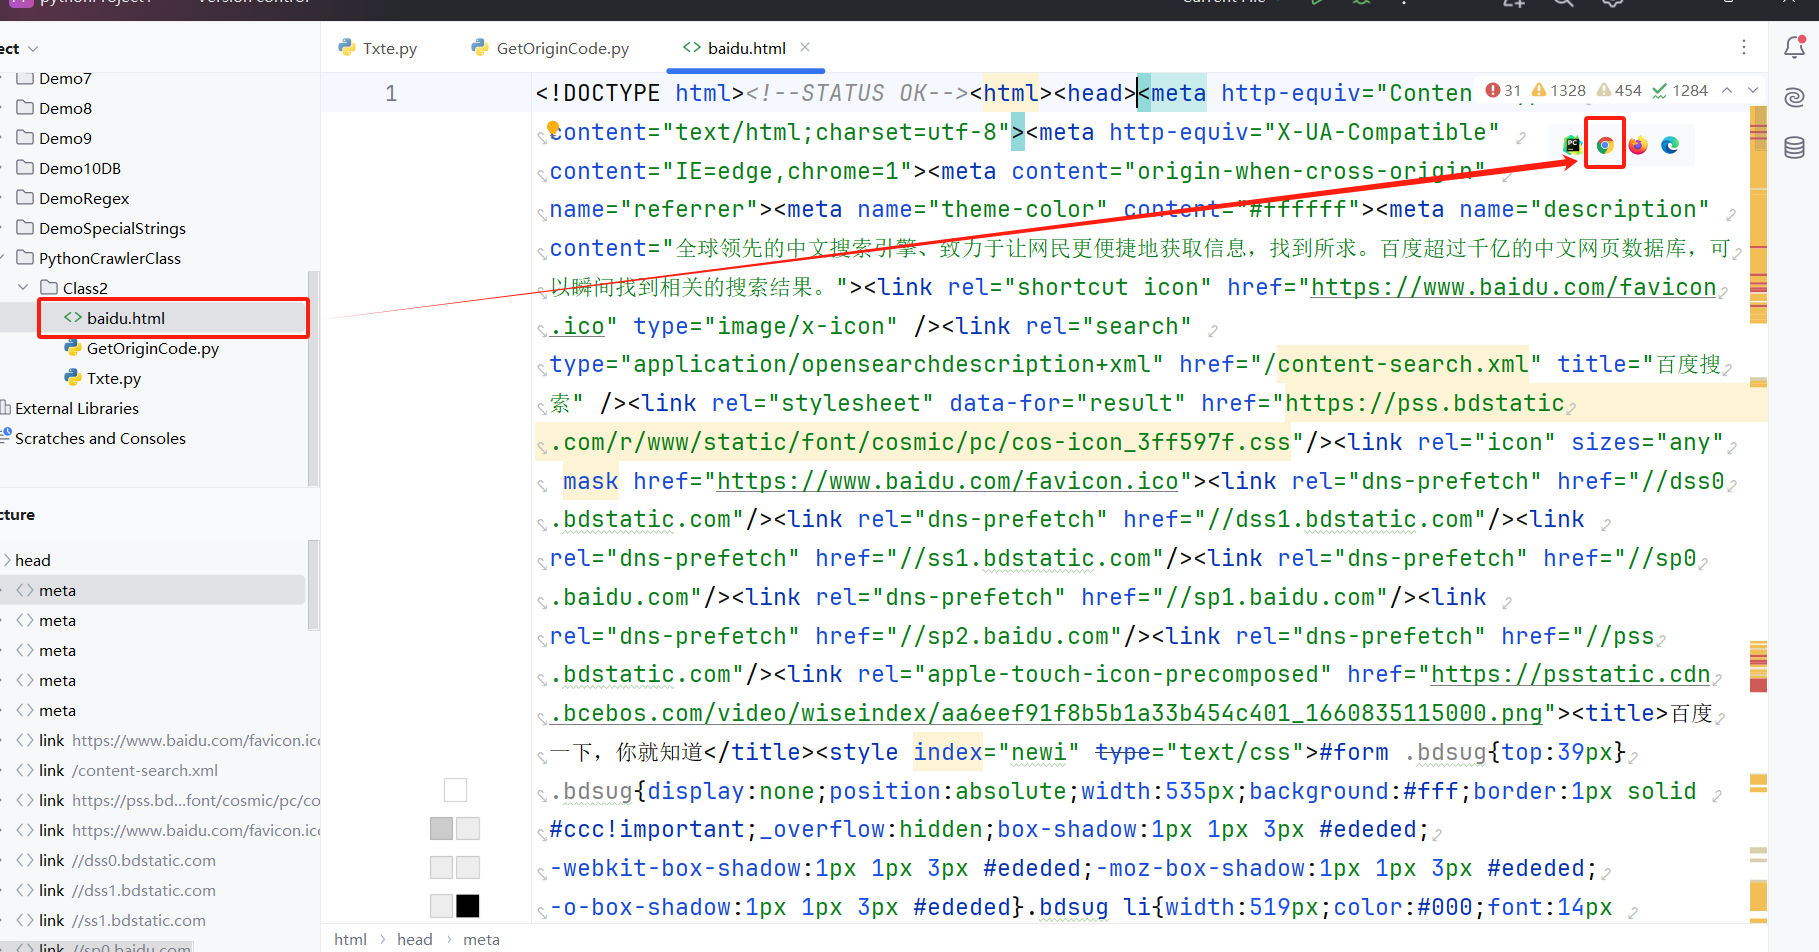Screen dimensions: 1819x952
Task: Click the white #fff gutter color swatch
Action: 455,790
